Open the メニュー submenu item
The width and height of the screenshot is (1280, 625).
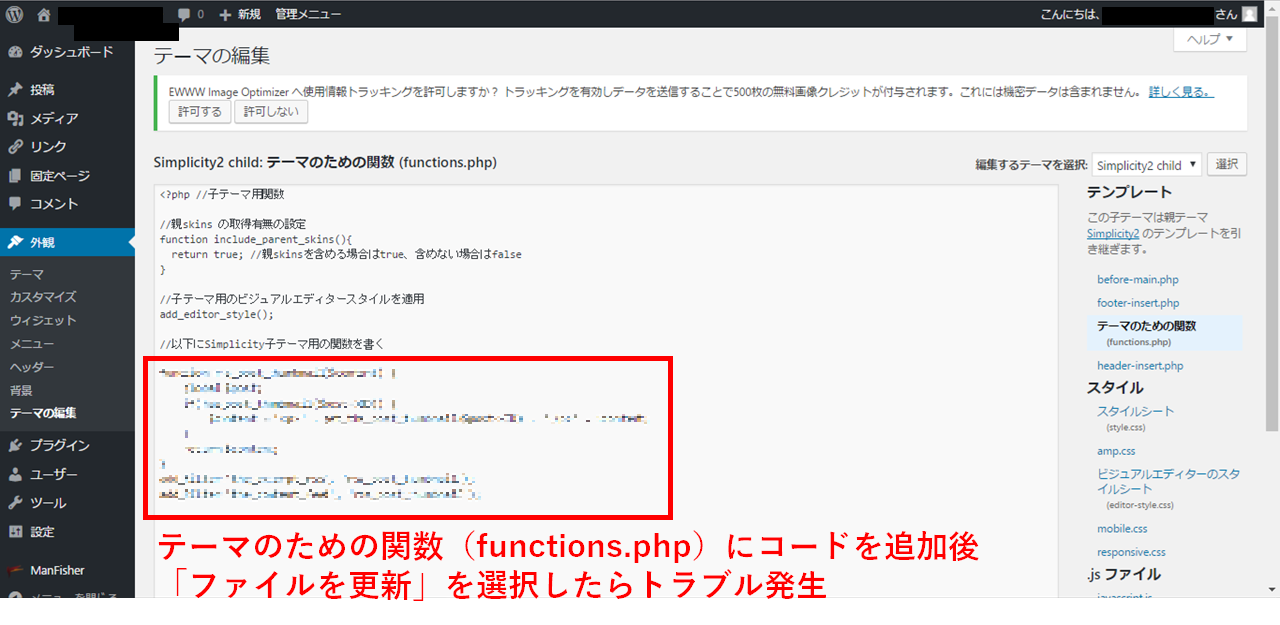coord(32,344)
